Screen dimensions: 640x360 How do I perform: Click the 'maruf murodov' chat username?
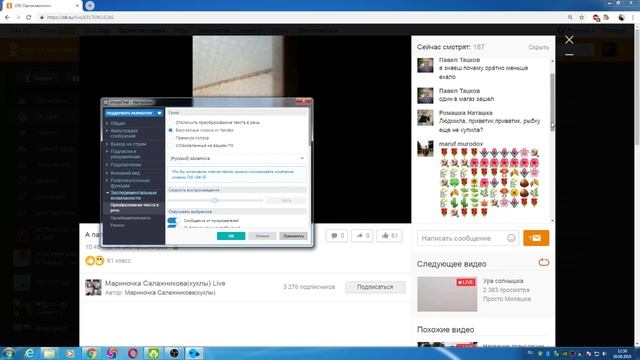click(461, 144)
